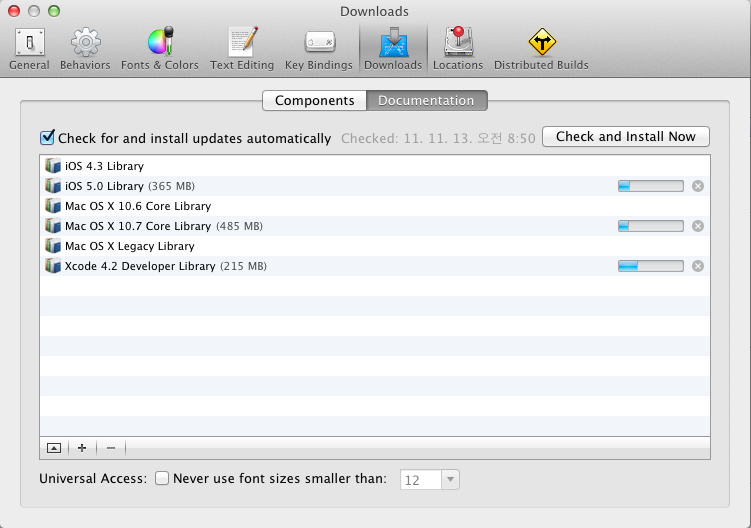Click Mac OS X 10.6 Core Library book icon
Screen dimensions: 751x528
pos(53,206)
